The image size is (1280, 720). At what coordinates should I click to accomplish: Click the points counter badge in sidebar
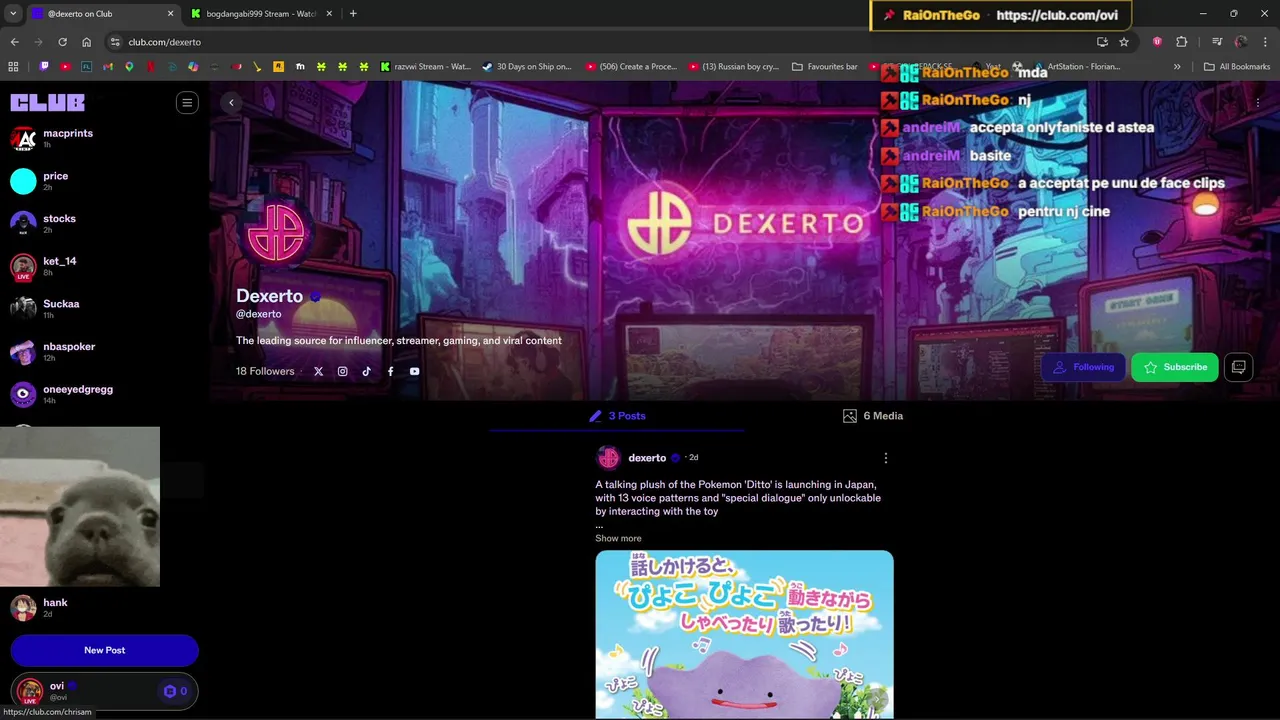point(176,691)
